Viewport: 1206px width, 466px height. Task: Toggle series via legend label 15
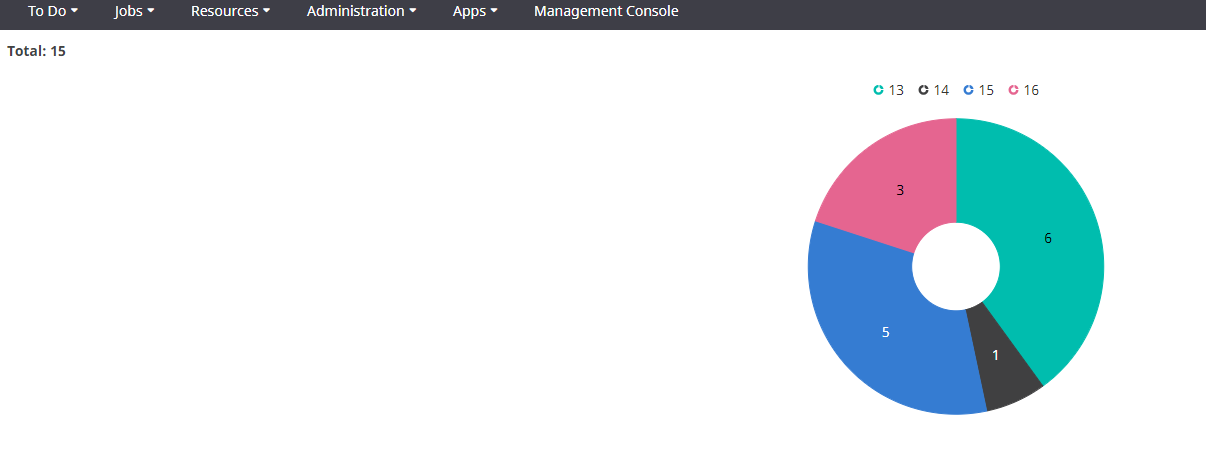click(986, 90)
